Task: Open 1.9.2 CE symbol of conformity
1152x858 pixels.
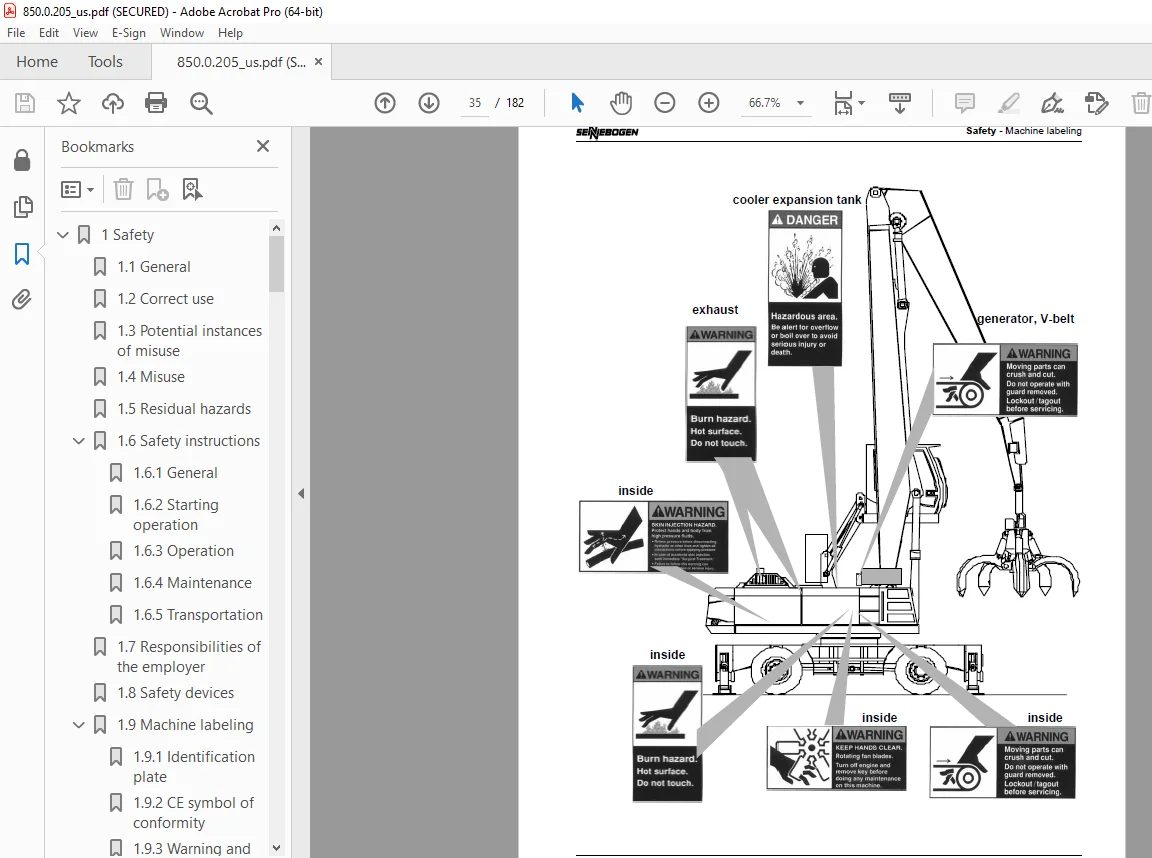Action: [193, 813]
